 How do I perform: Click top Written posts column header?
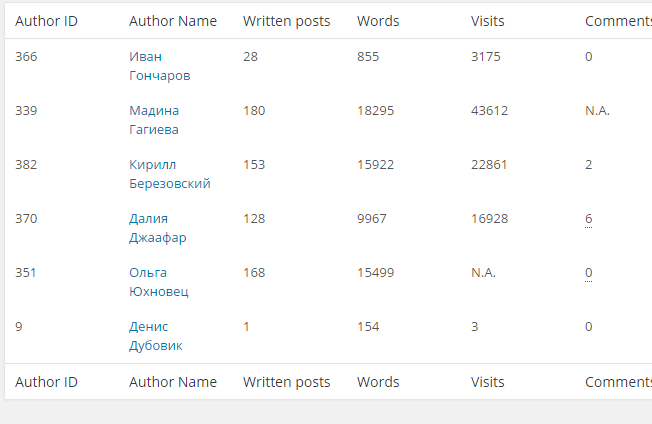pos(286,21)
